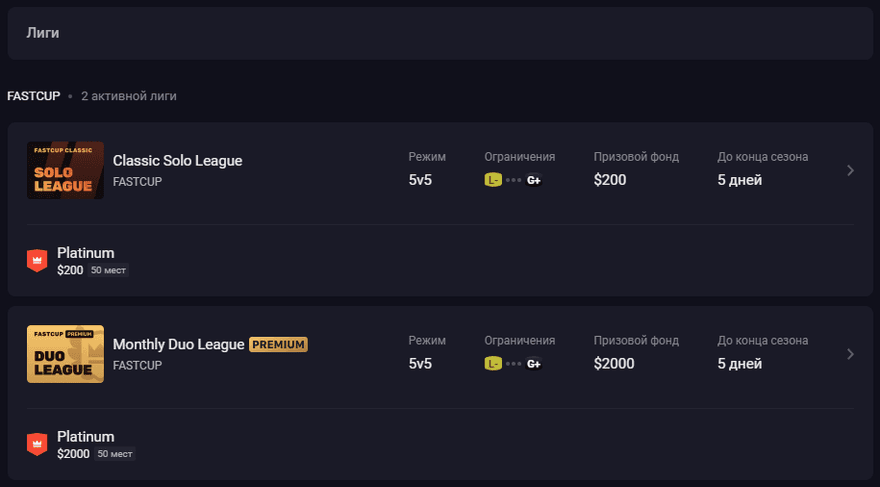Click the Classic Solo League title
880x487 pixels.
(x=177, y=160)
